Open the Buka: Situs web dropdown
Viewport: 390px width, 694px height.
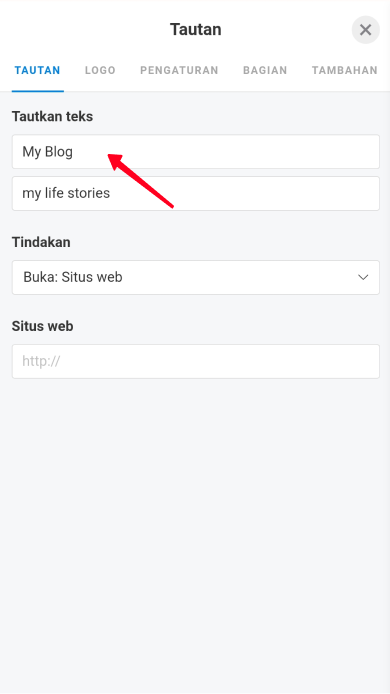coord(196,277)
